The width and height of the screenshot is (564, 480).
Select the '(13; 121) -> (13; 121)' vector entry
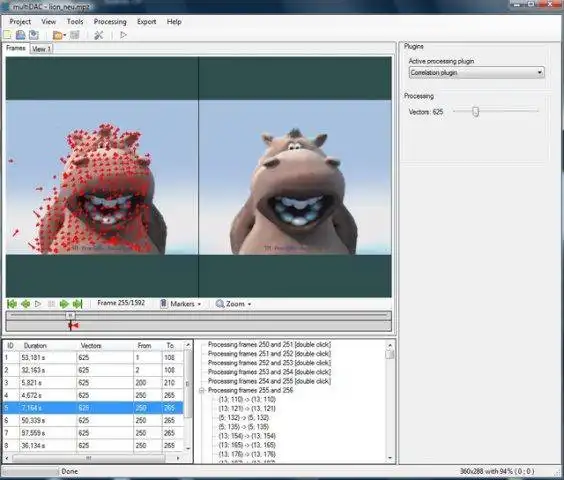(x=247, y=408)
